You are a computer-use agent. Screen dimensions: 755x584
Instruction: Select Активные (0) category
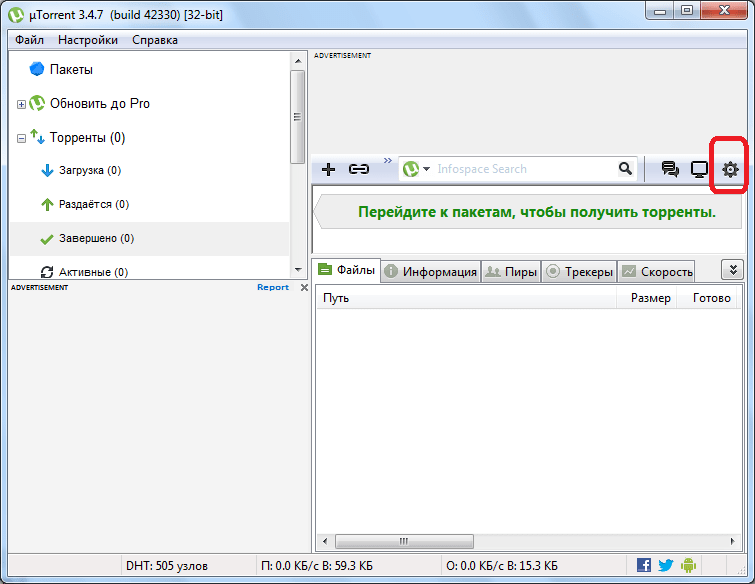pos(93,273)
